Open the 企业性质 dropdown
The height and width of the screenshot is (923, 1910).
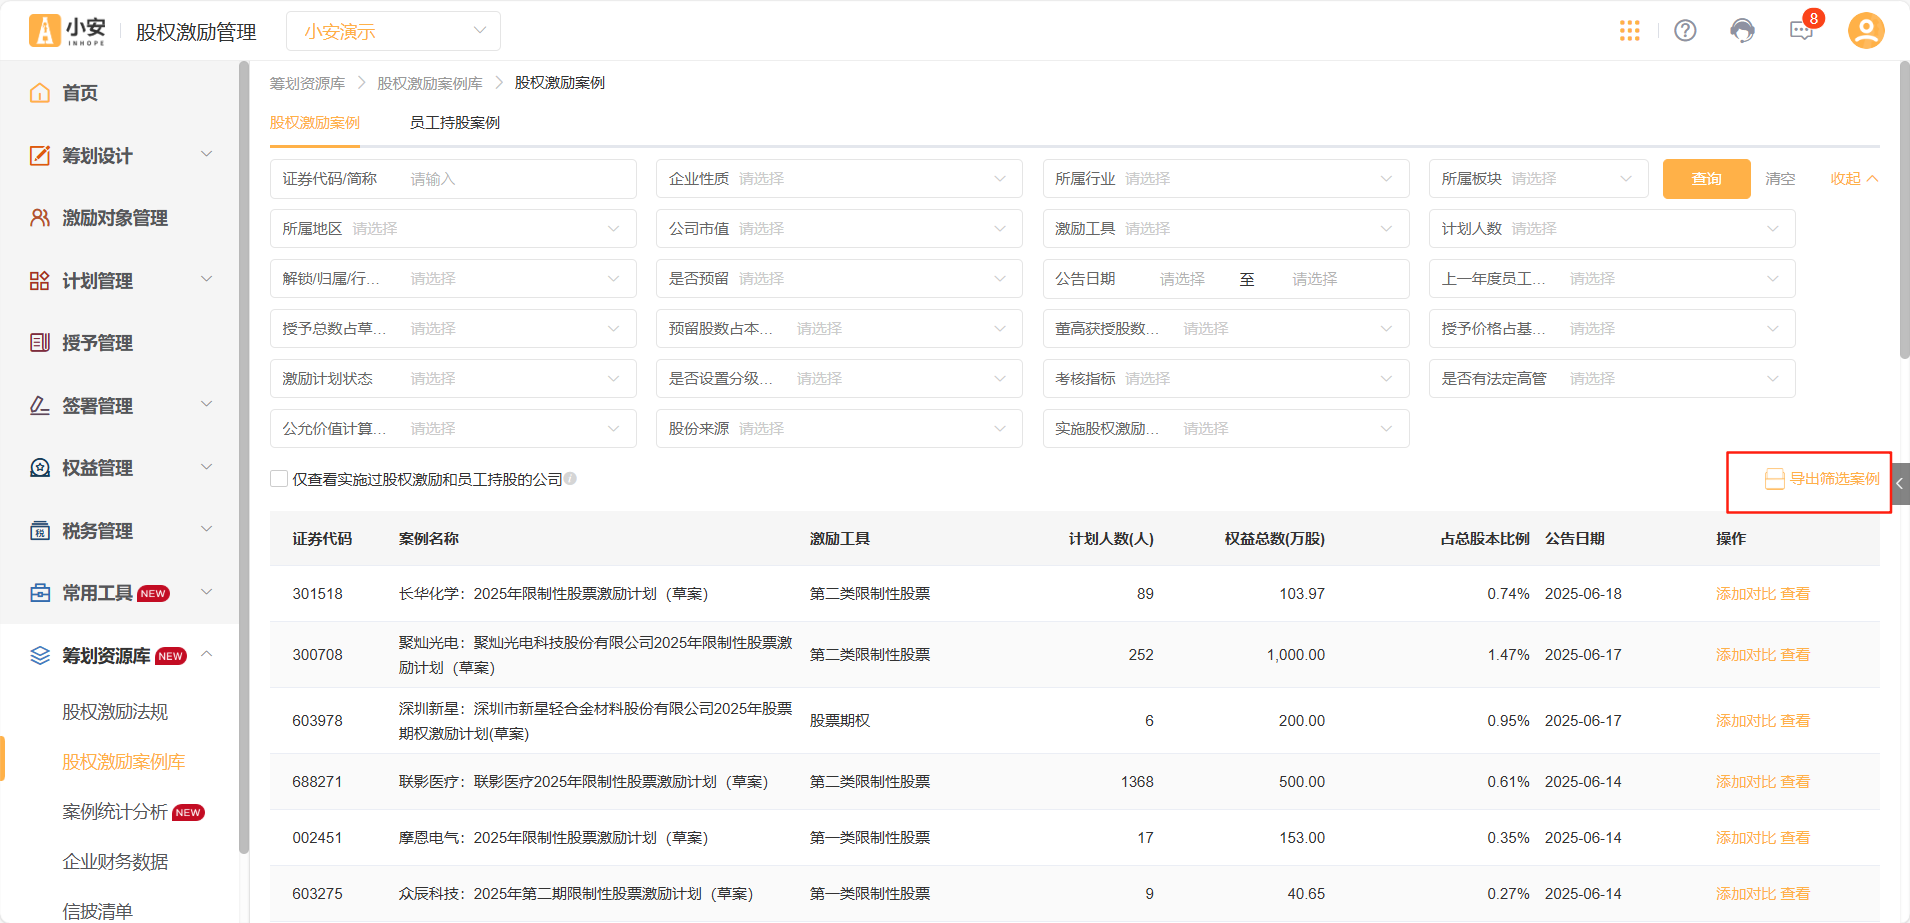tap(839, 179)
